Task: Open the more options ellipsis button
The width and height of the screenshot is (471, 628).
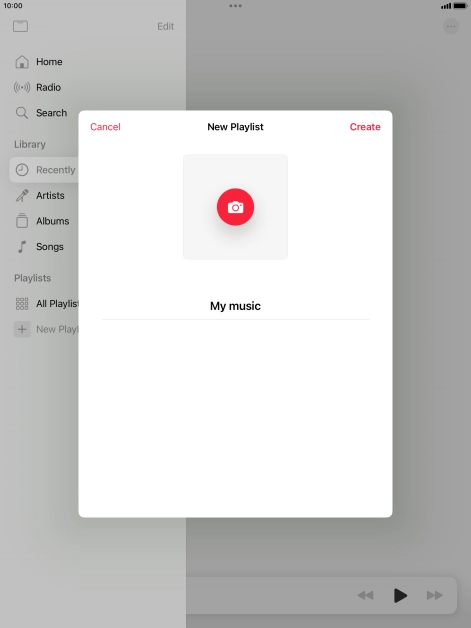Action: (451, 26)
